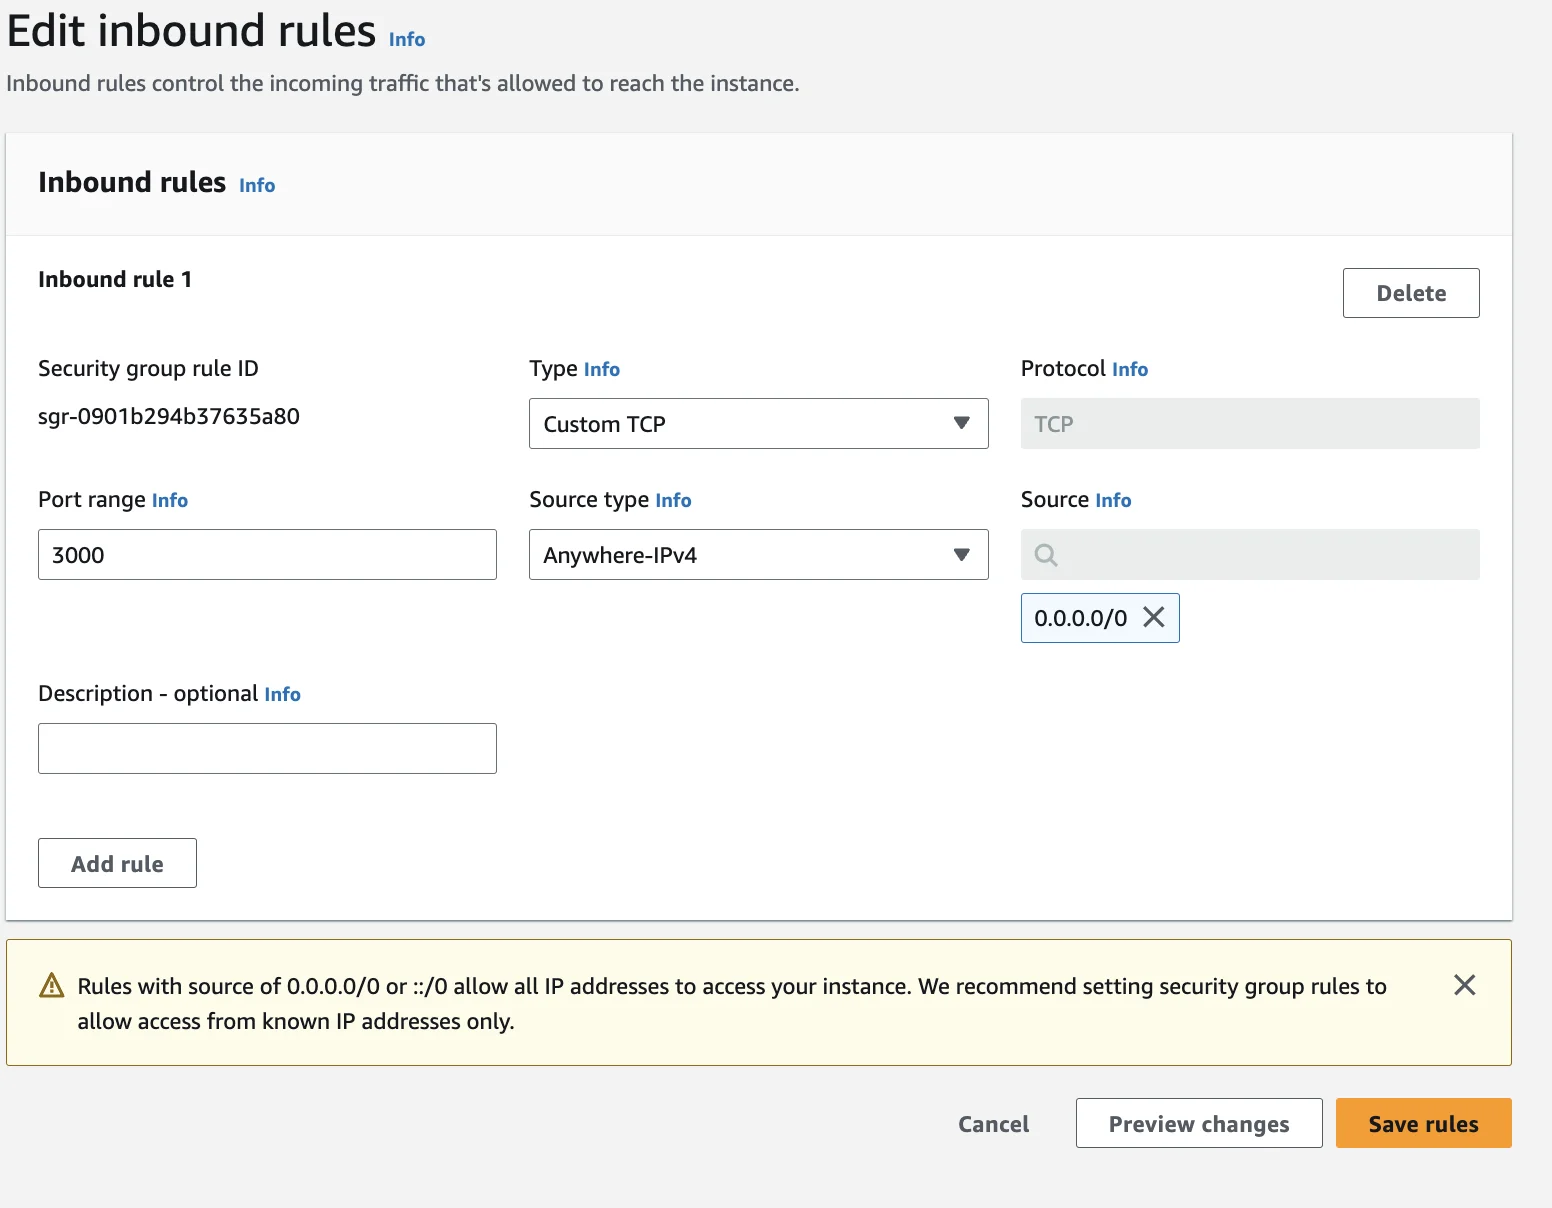Cancel editing inbound rules
Image resolution: width=1552 pixels, height=1208 pixels.
[993, 1123]
